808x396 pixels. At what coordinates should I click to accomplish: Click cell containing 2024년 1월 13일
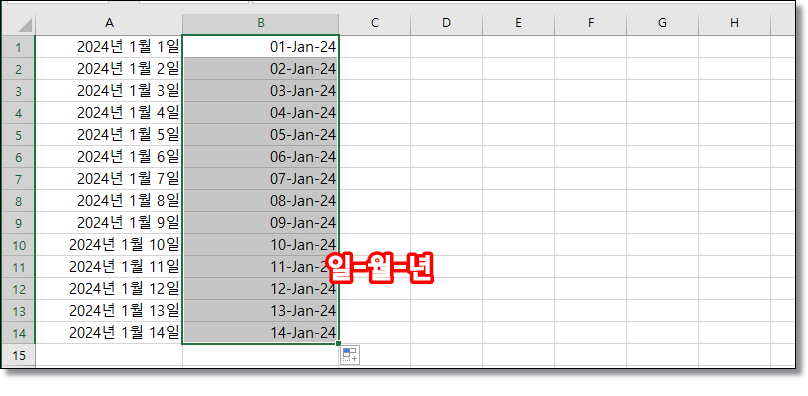tap(109, 311)
